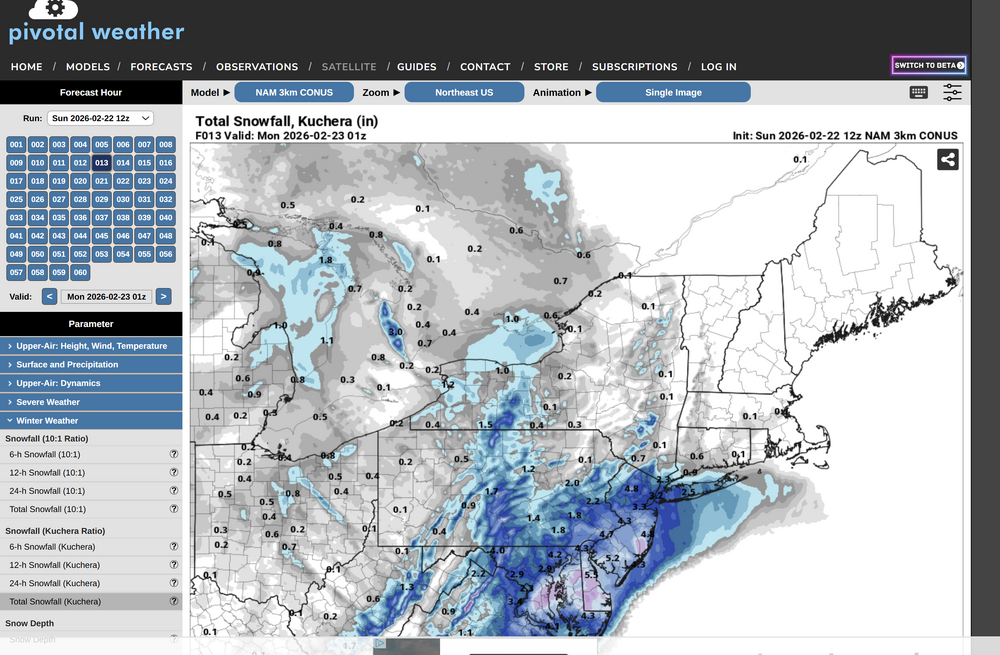This screenshot has width=1000, height=655.
Task: Expand Upper-Air: Height, Wind, Temperature section
Action: 91,346
